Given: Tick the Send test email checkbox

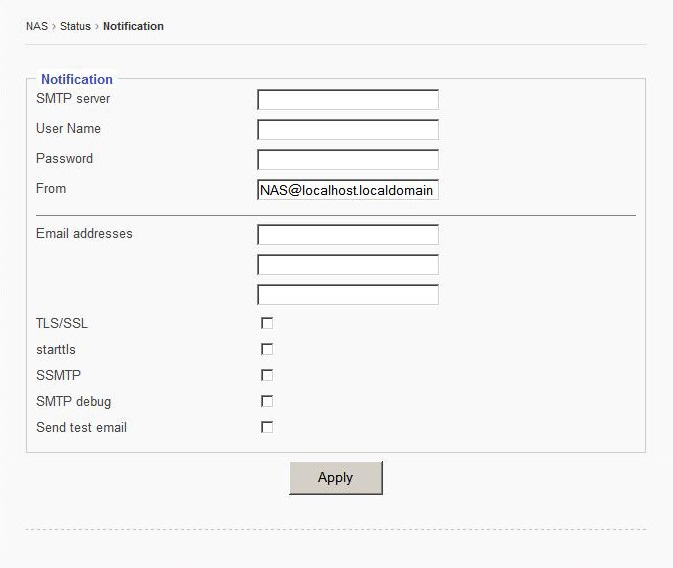Looking at the screenshot, I should [267, 427].
